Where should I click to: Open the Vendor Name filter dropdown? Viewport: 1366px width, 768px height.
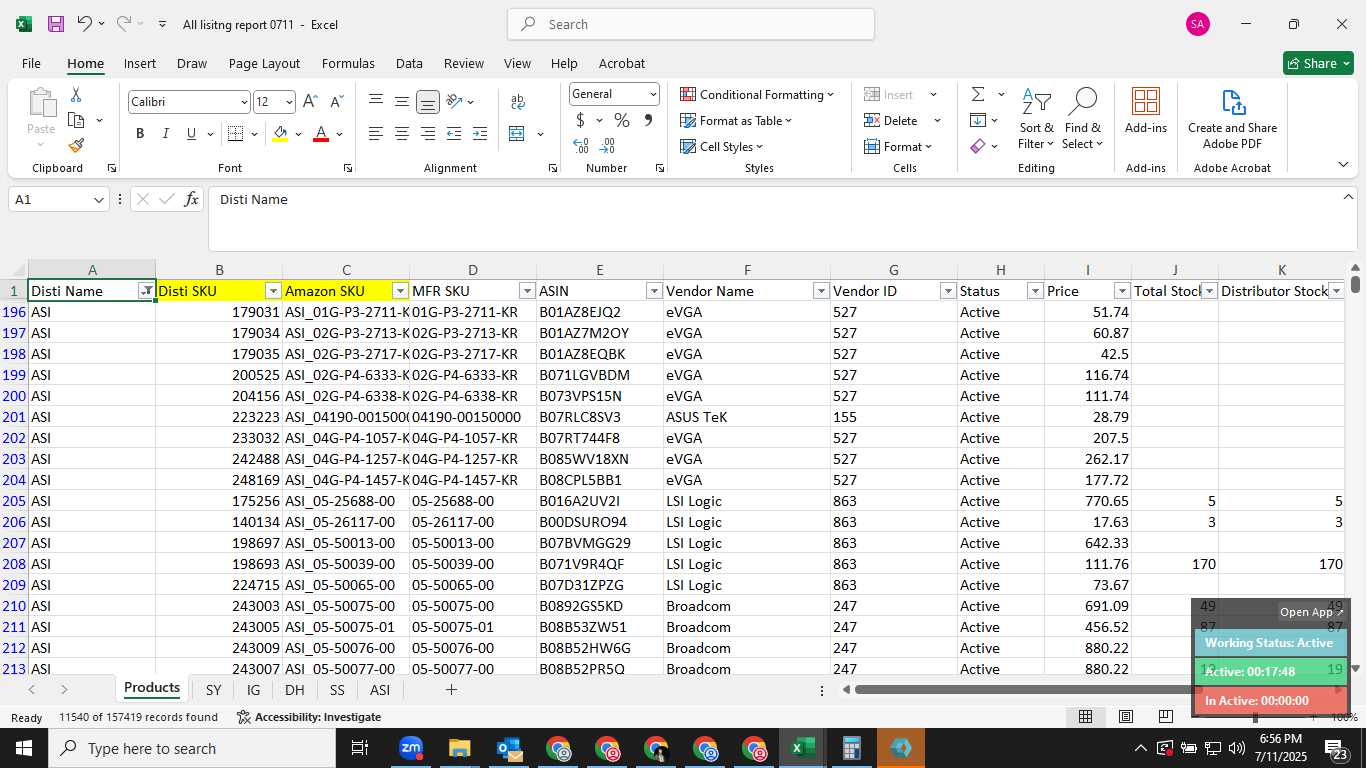click(821, 291)
